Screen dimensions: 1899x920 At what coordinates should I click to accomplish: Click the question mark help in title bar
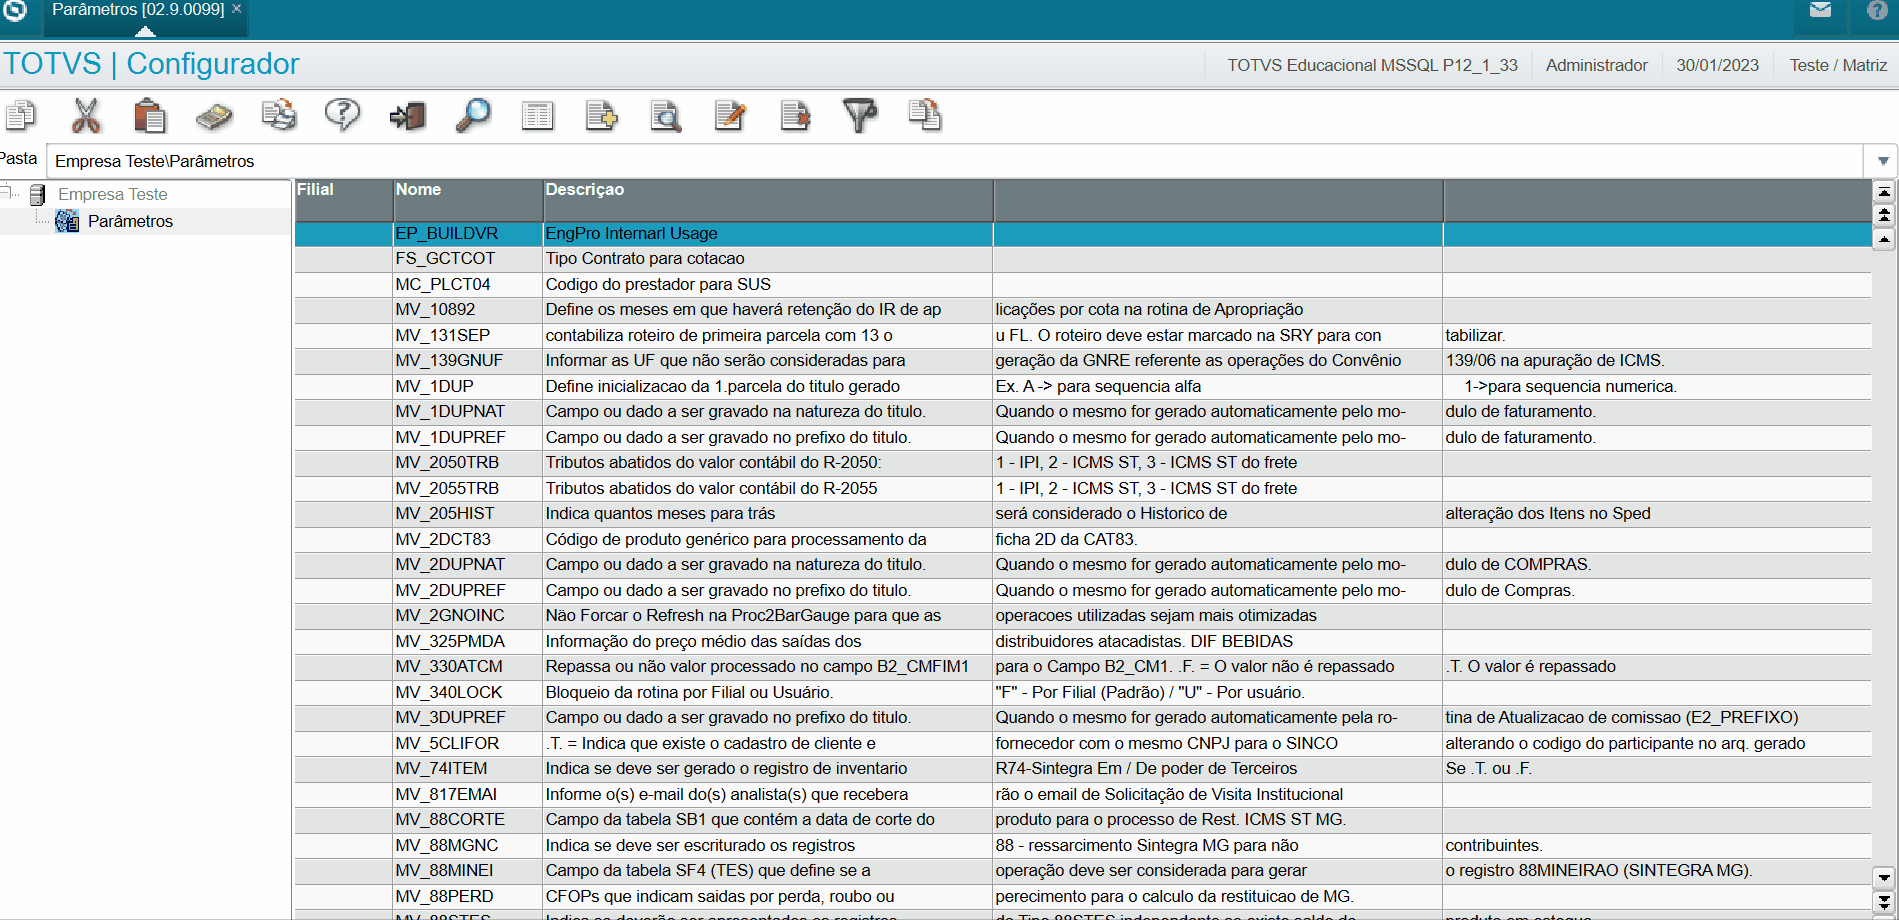click(1877, 10)
